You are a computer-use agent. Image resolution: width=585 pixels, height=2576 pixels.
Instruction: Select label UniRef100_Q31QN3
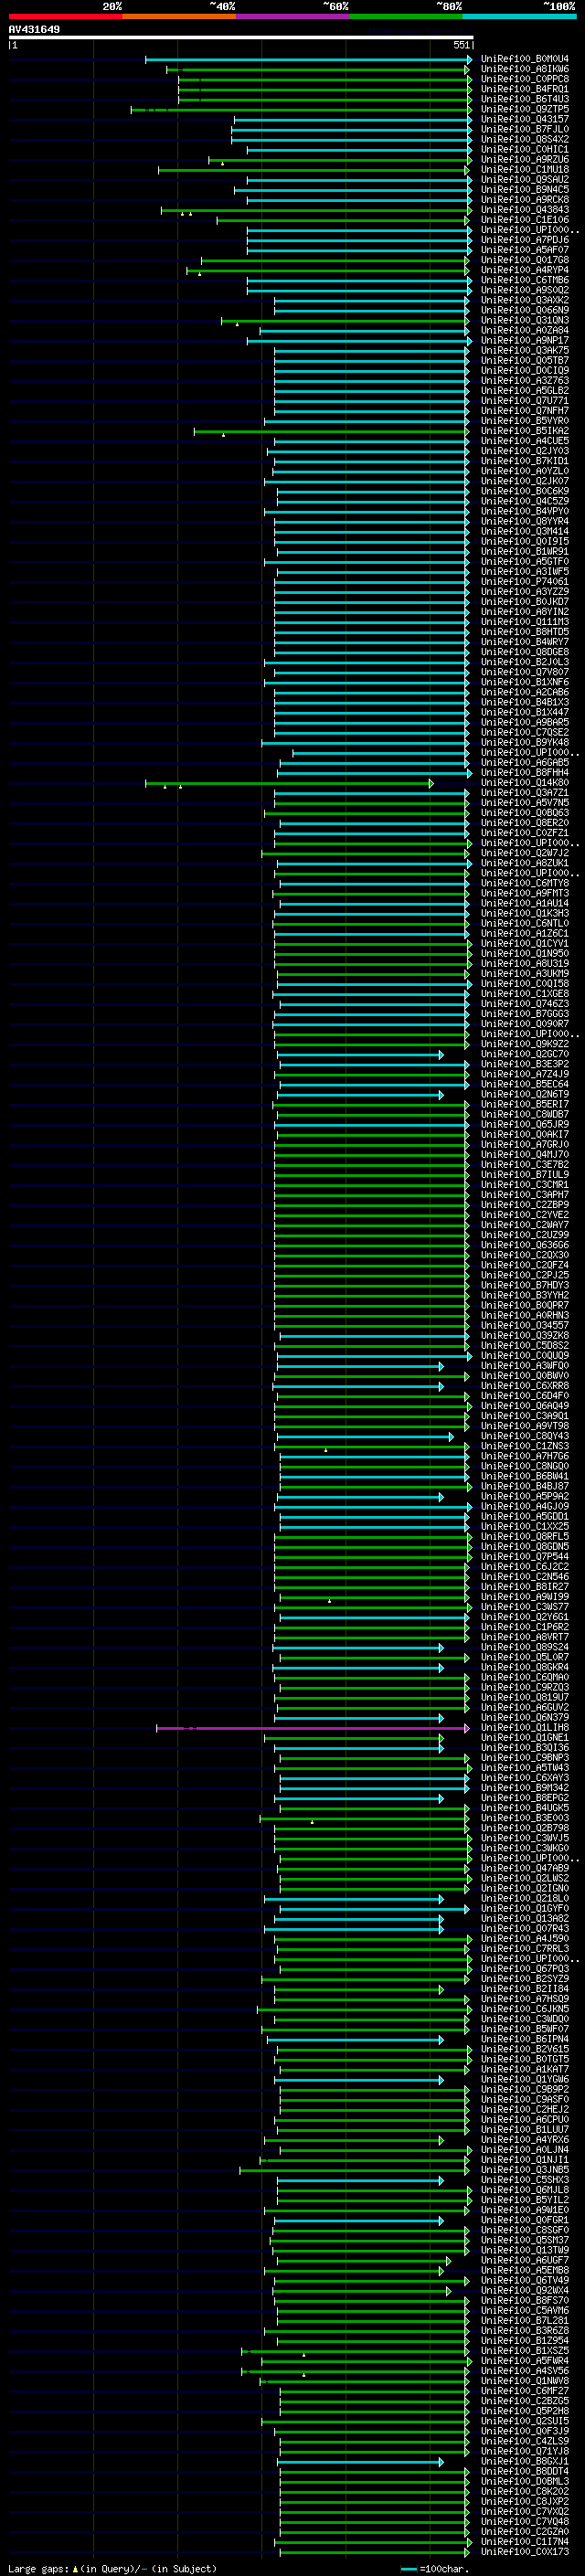[524, 320]
